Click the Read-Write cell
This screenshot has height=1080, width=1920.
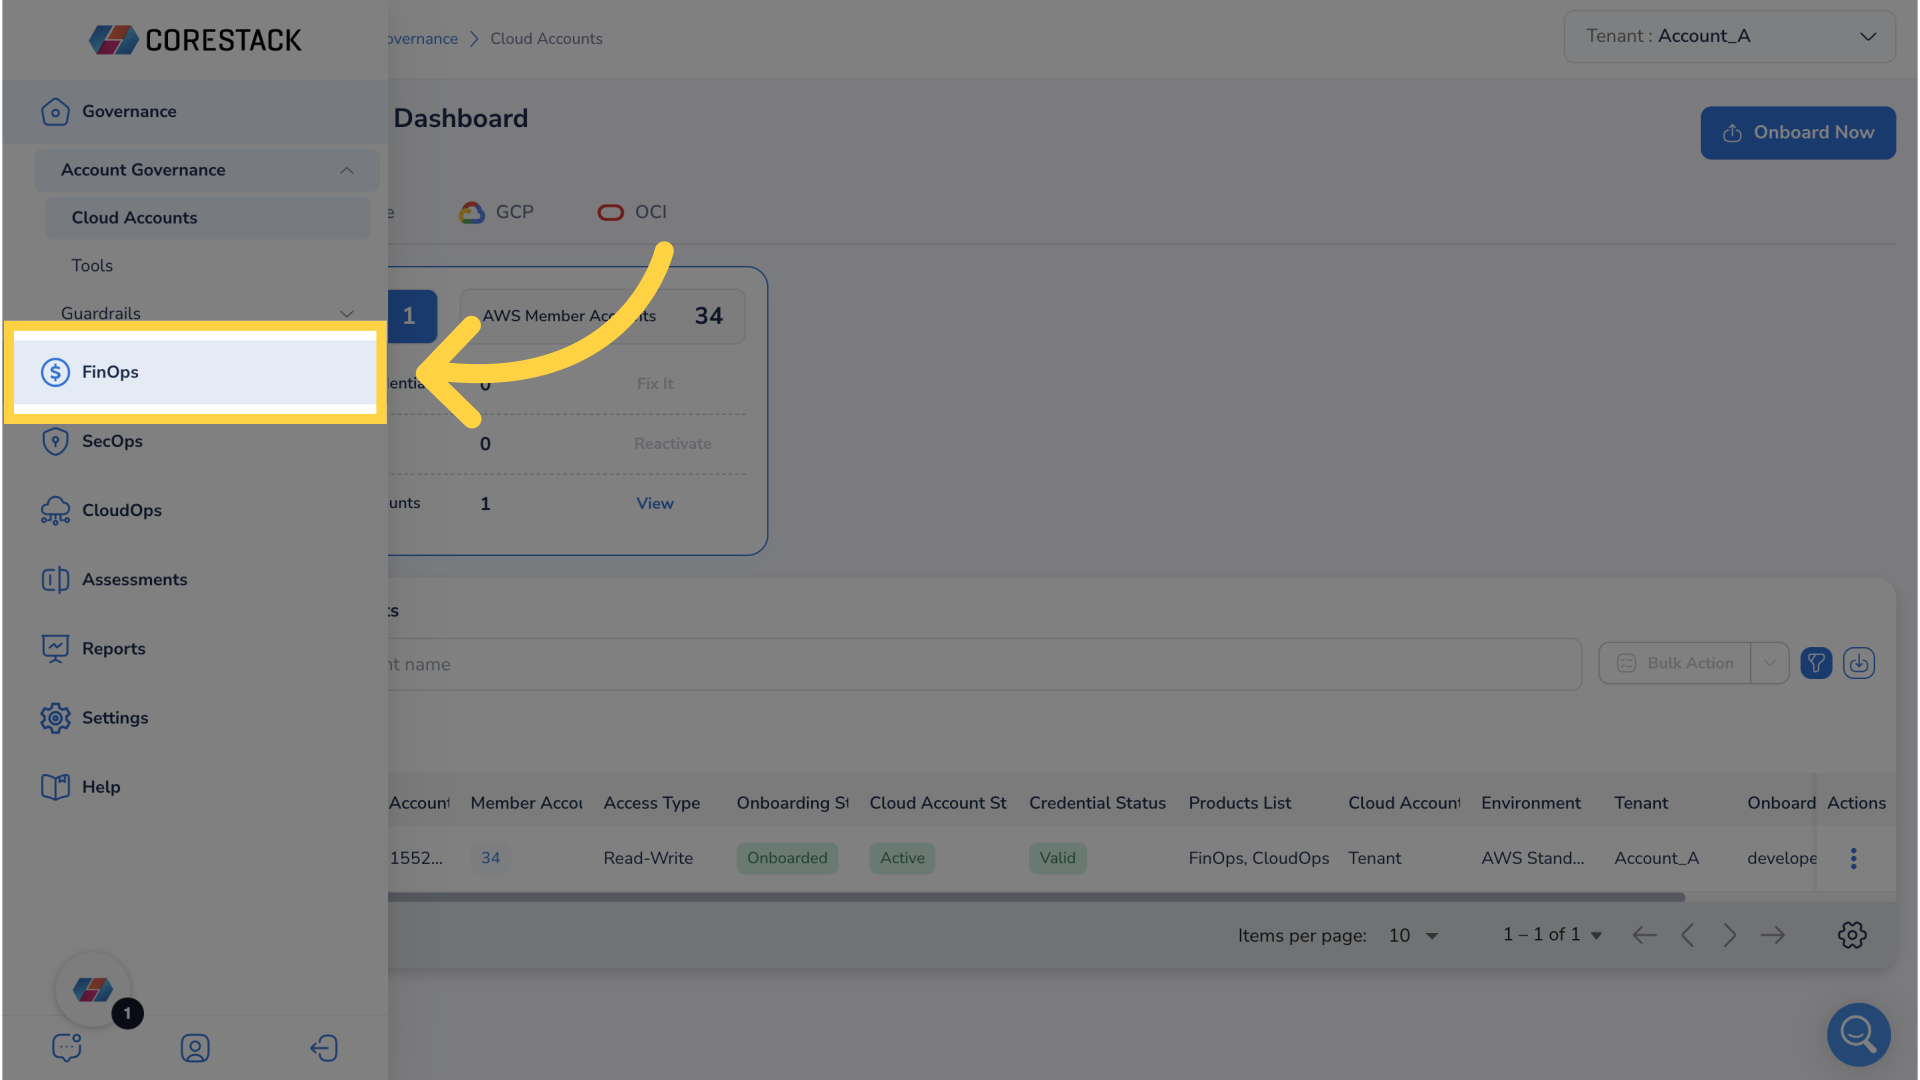648,858
